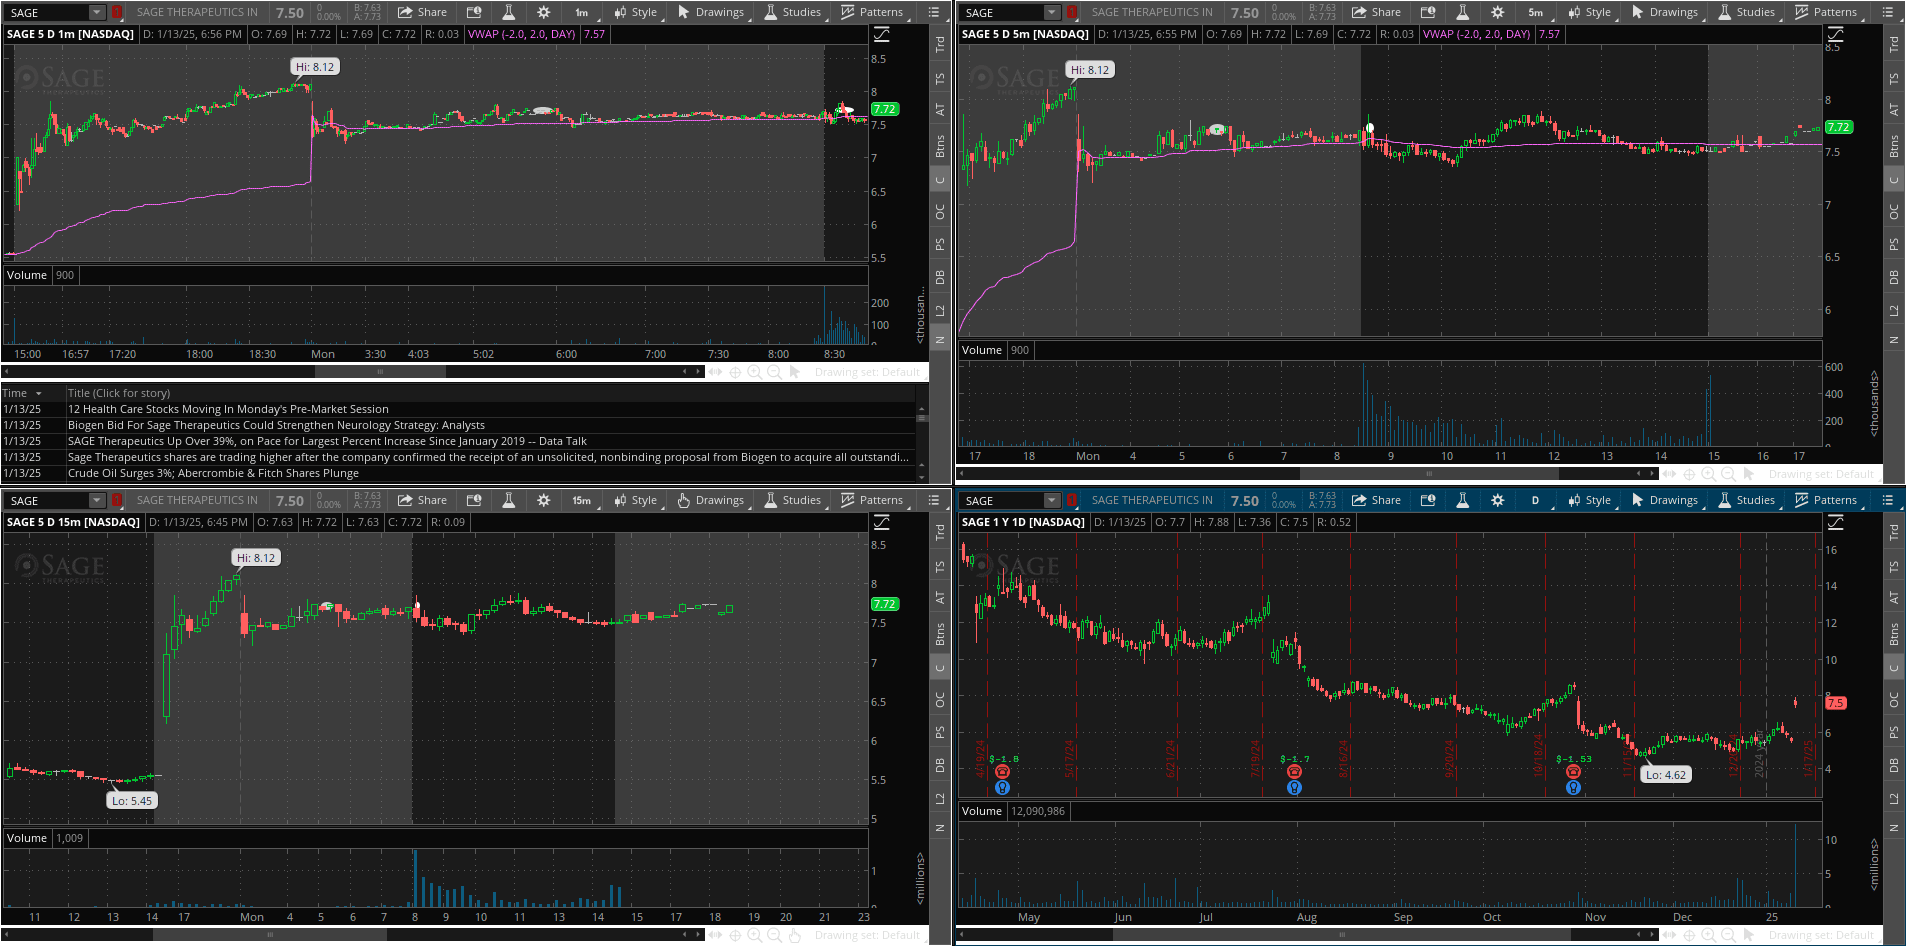Image resolution: width=1906 pixels, height=946 pixels.
Task: Click the price scale icon on daily chart
Action: pyautogui.click(x=1835, y=523)
